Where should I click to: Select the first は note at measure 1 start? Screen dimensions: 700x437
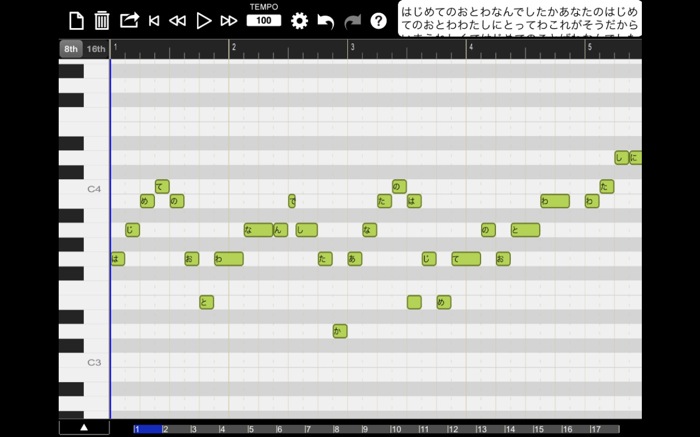118,259
